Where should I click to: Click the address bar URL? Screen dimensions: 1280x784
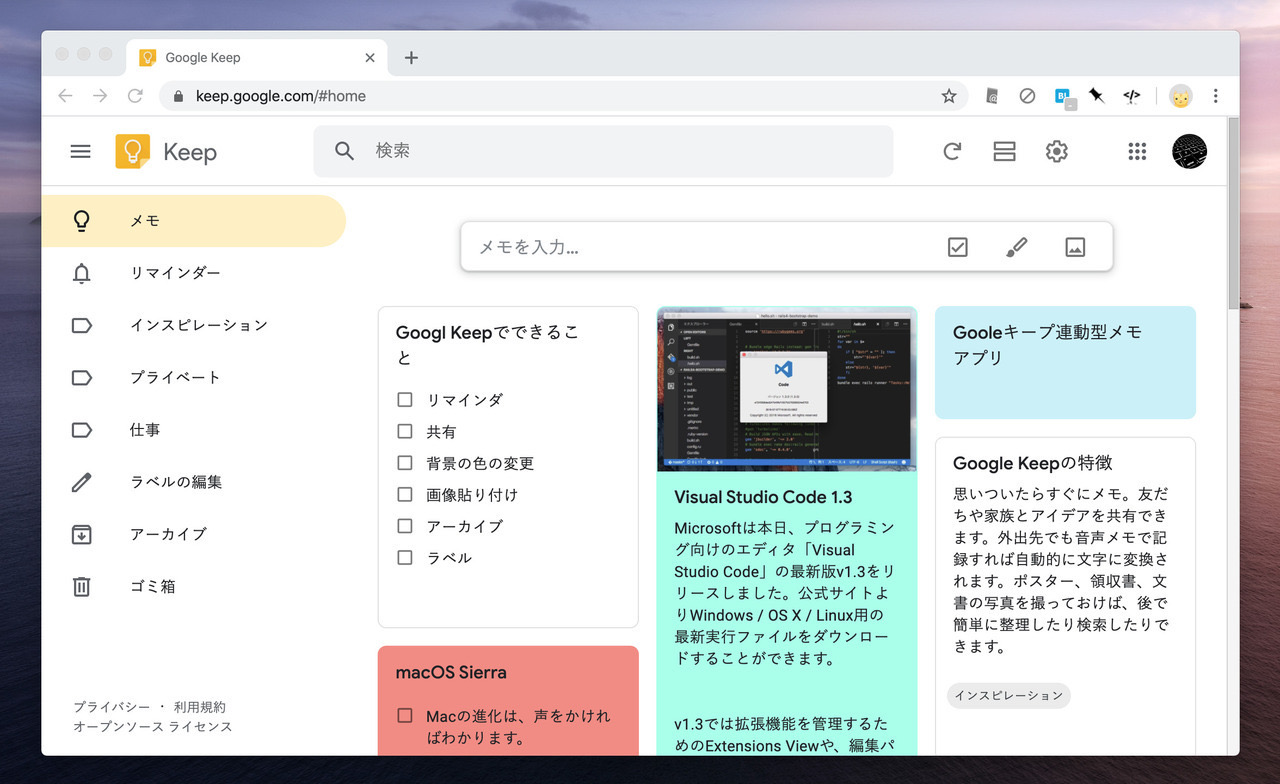(281, 97)
